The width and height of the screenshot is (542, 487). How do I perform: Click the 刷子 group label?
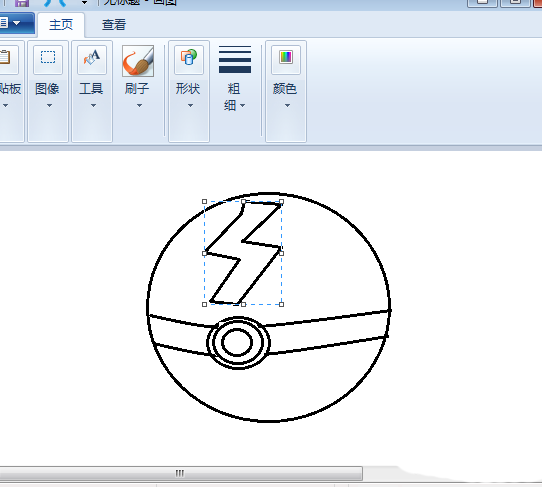[137, 89]
